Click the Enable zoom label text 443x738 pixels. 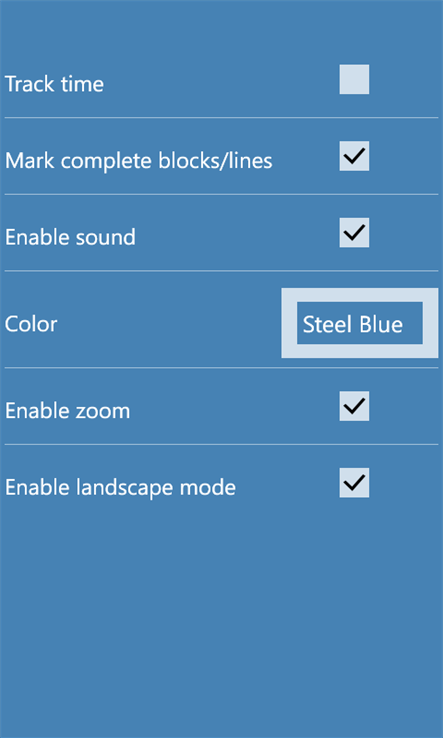click(x=67, y=410)
